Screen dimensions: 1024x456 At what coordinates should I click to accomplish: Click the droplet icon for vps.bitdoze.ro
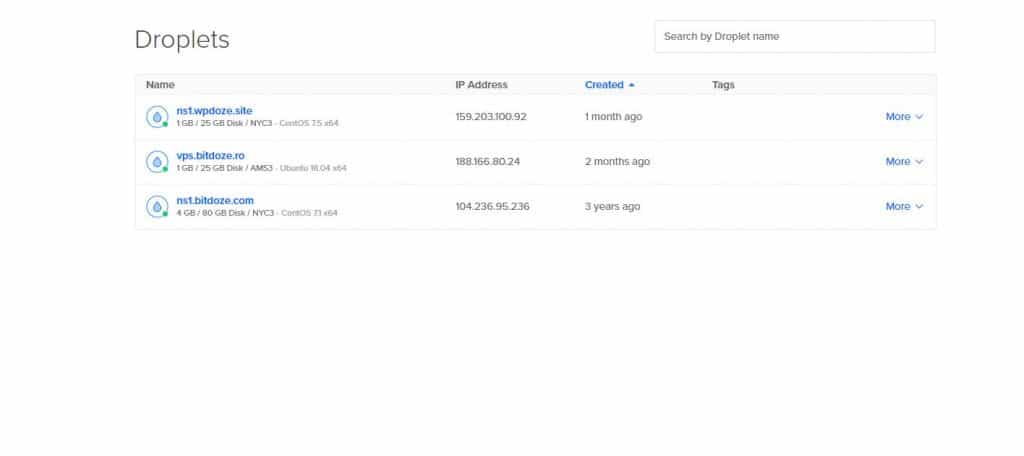click(x=157, y=161)
